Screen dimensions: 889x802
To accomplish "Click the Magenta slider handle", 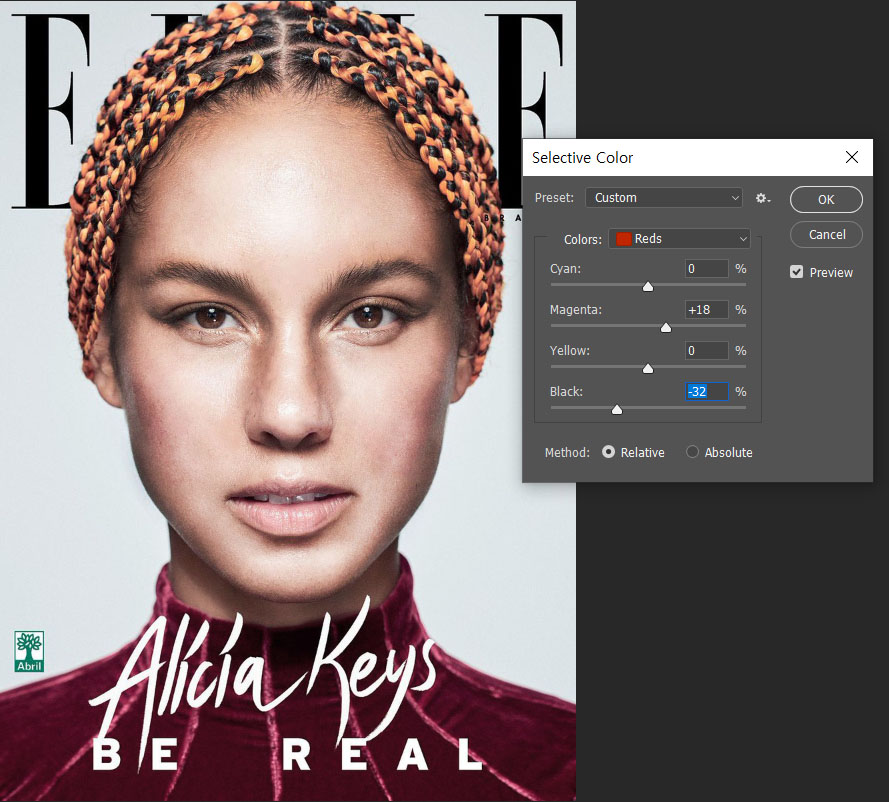I will coord(666,328).
